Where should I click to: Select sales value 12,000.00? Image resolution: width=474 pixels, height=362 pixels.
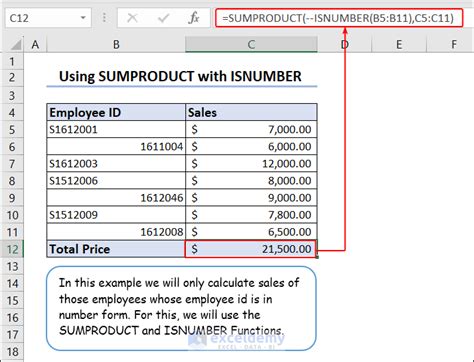251,164
